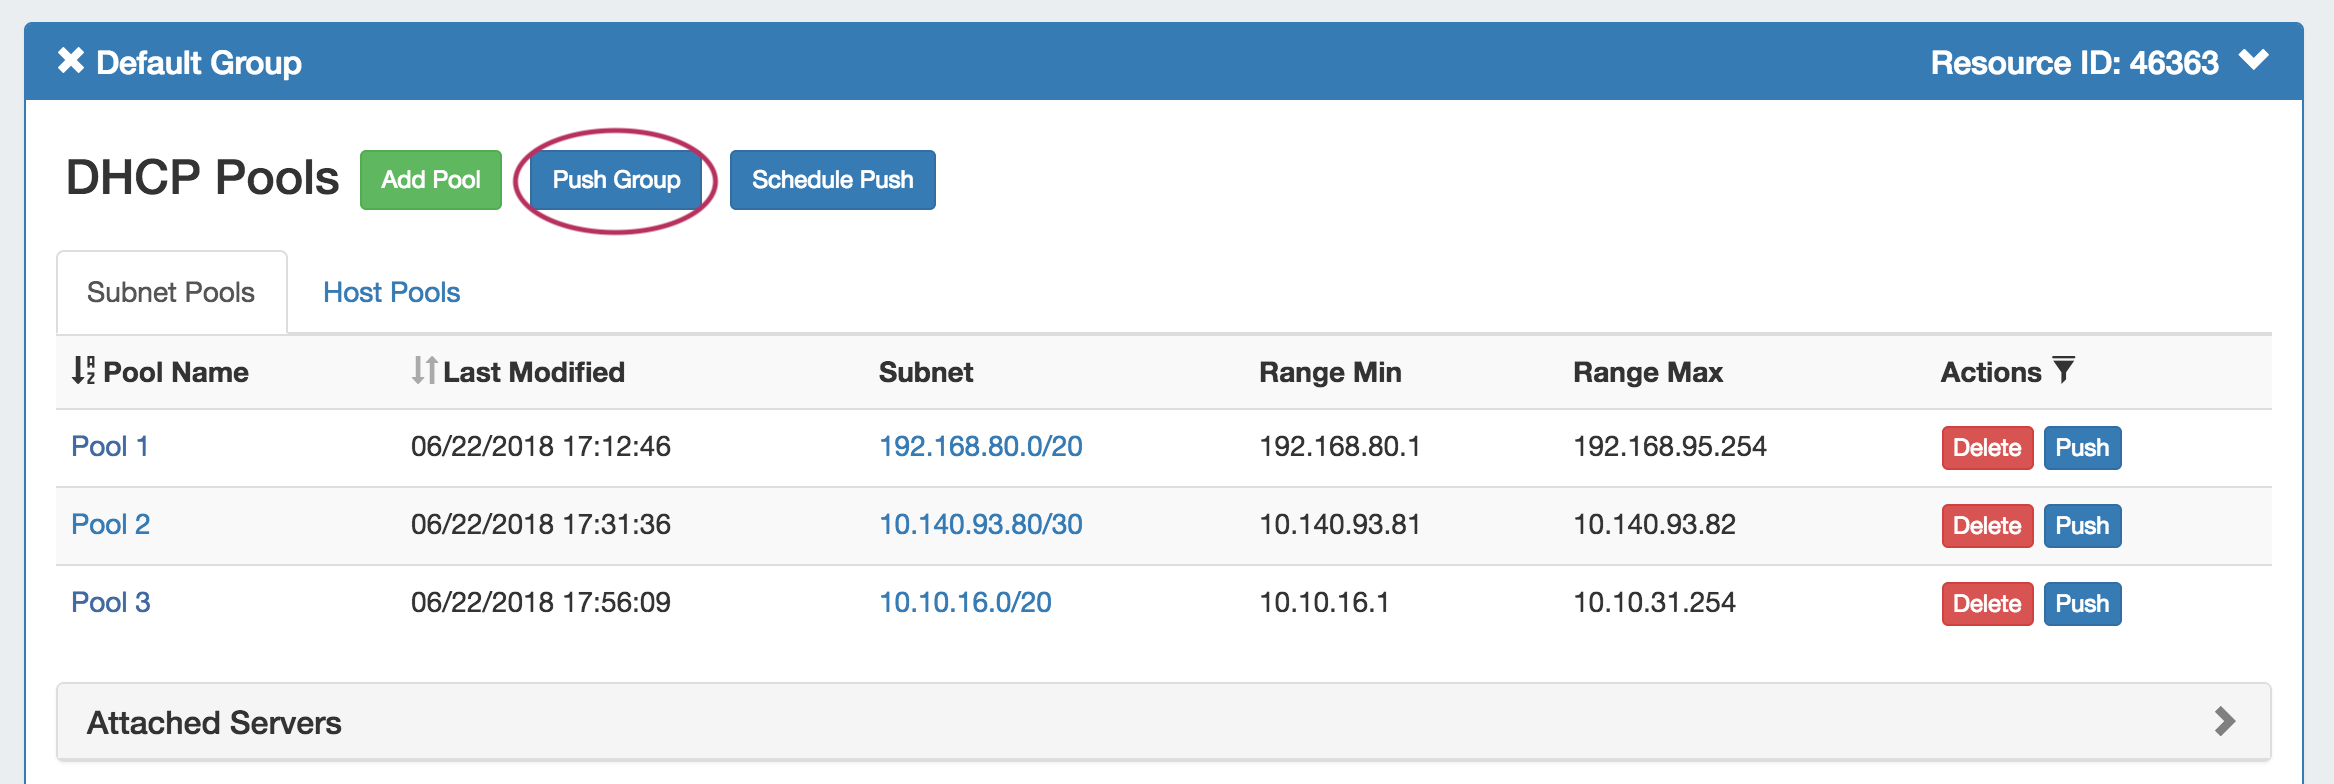Viewport: 2334px width, 784px height.
Task: Expand the Attached Servers chevron
Action: click(2224, 721)
